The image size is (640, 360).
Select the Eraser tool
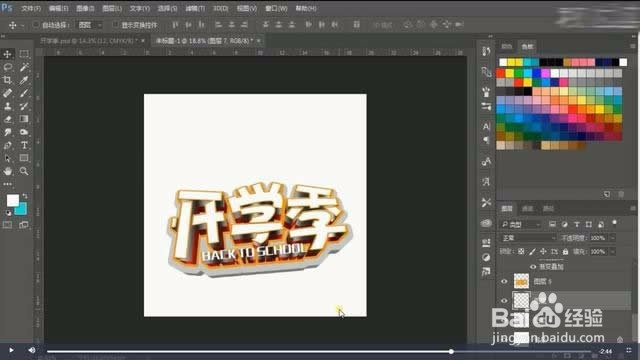[x=7, y=119]
